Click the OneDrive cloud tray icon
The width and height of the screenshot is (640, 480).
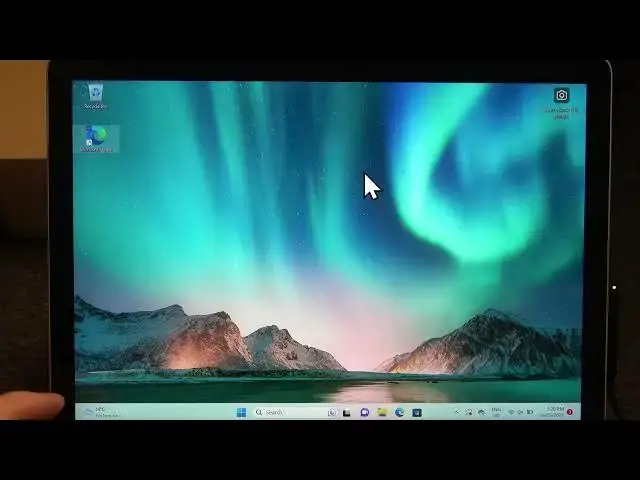[482, 413]
